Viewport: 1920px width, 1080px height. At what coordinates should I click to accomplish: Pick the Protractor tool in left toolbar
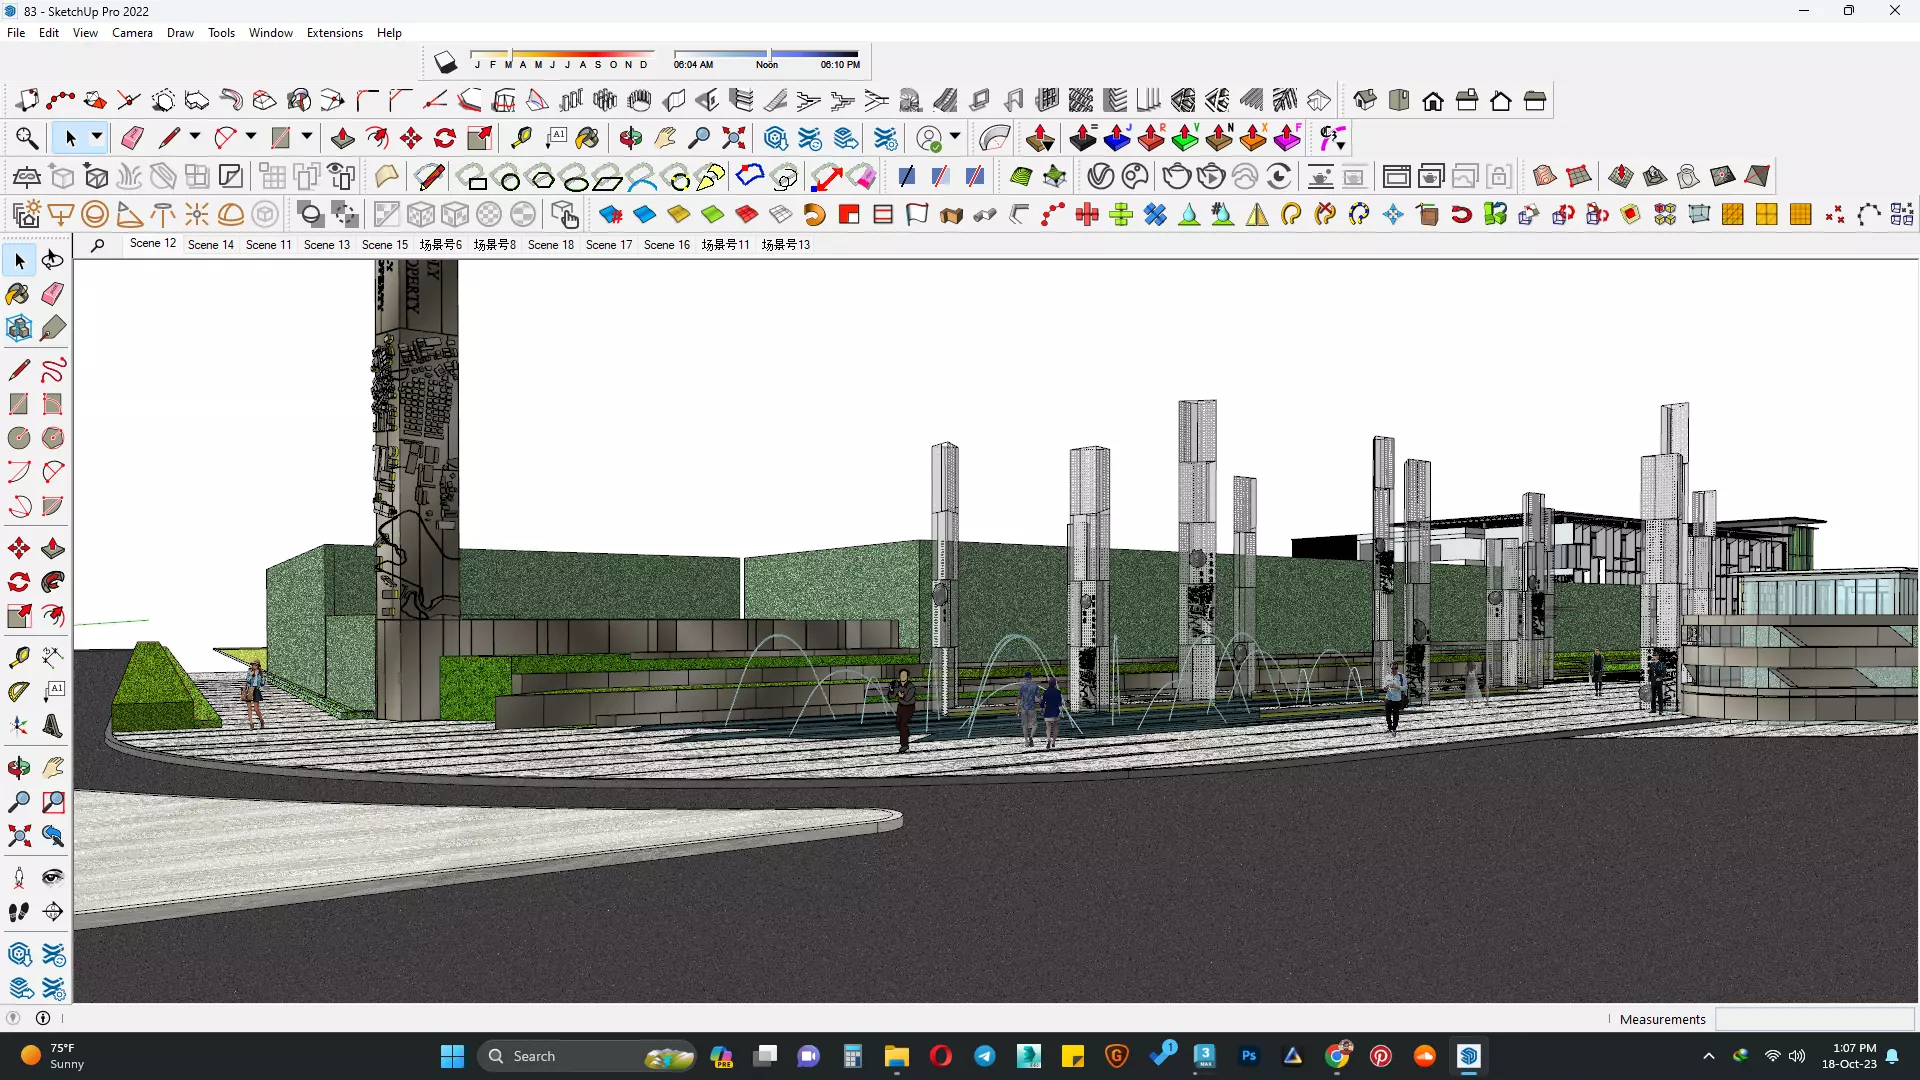point(18,691)
